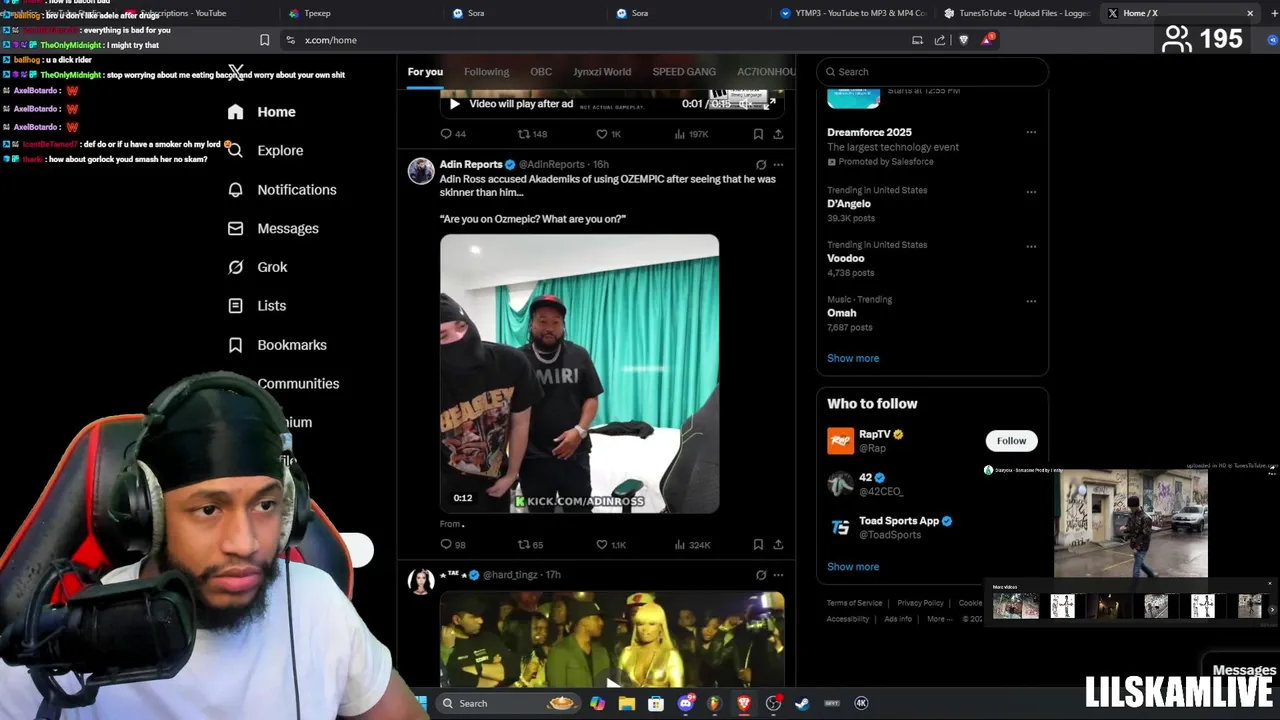This screenshot has width=1280, height=720.
Task: Open OBS Studio from the taskbar
Action: [x=773, y=703]
